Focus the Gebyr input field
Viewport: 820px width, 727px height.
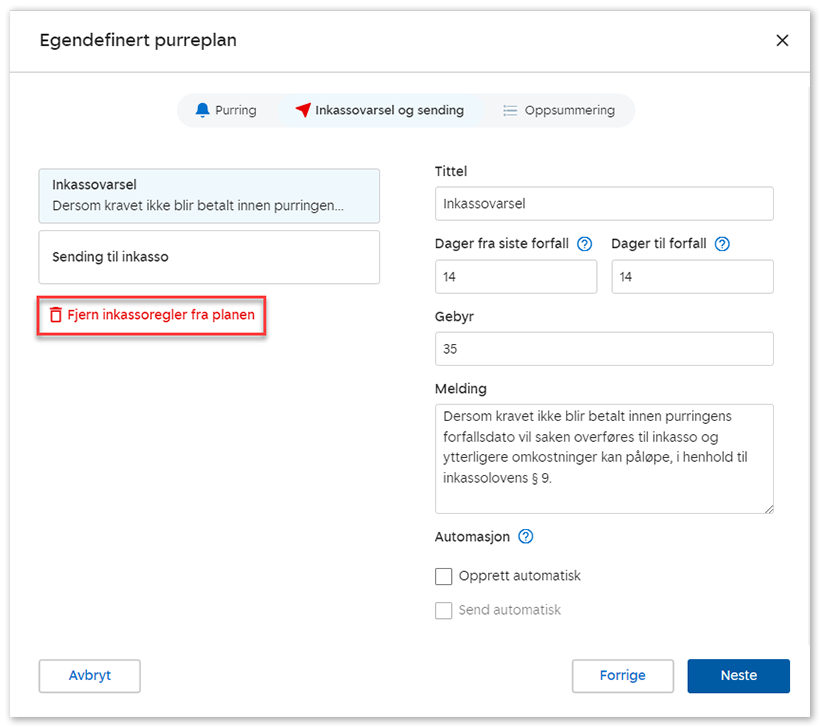pos(604,349)
